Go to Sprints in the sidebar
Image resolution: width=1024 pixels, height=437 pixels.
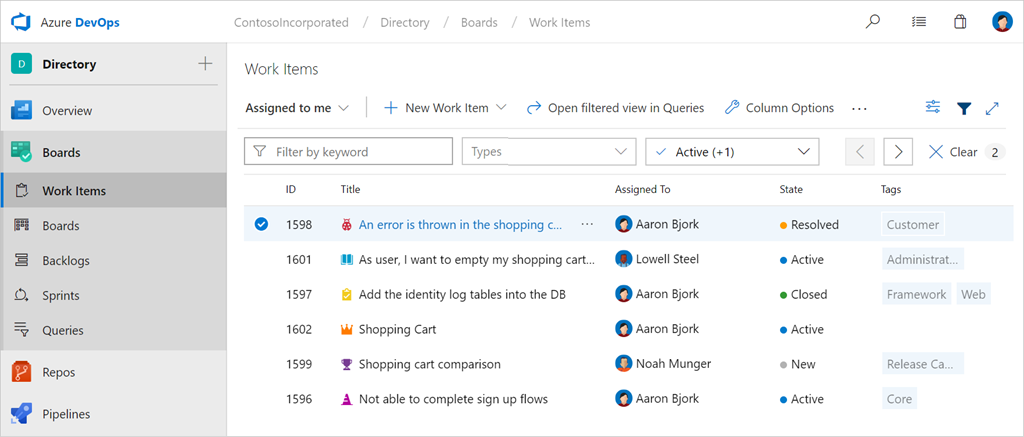pos(62,295)
